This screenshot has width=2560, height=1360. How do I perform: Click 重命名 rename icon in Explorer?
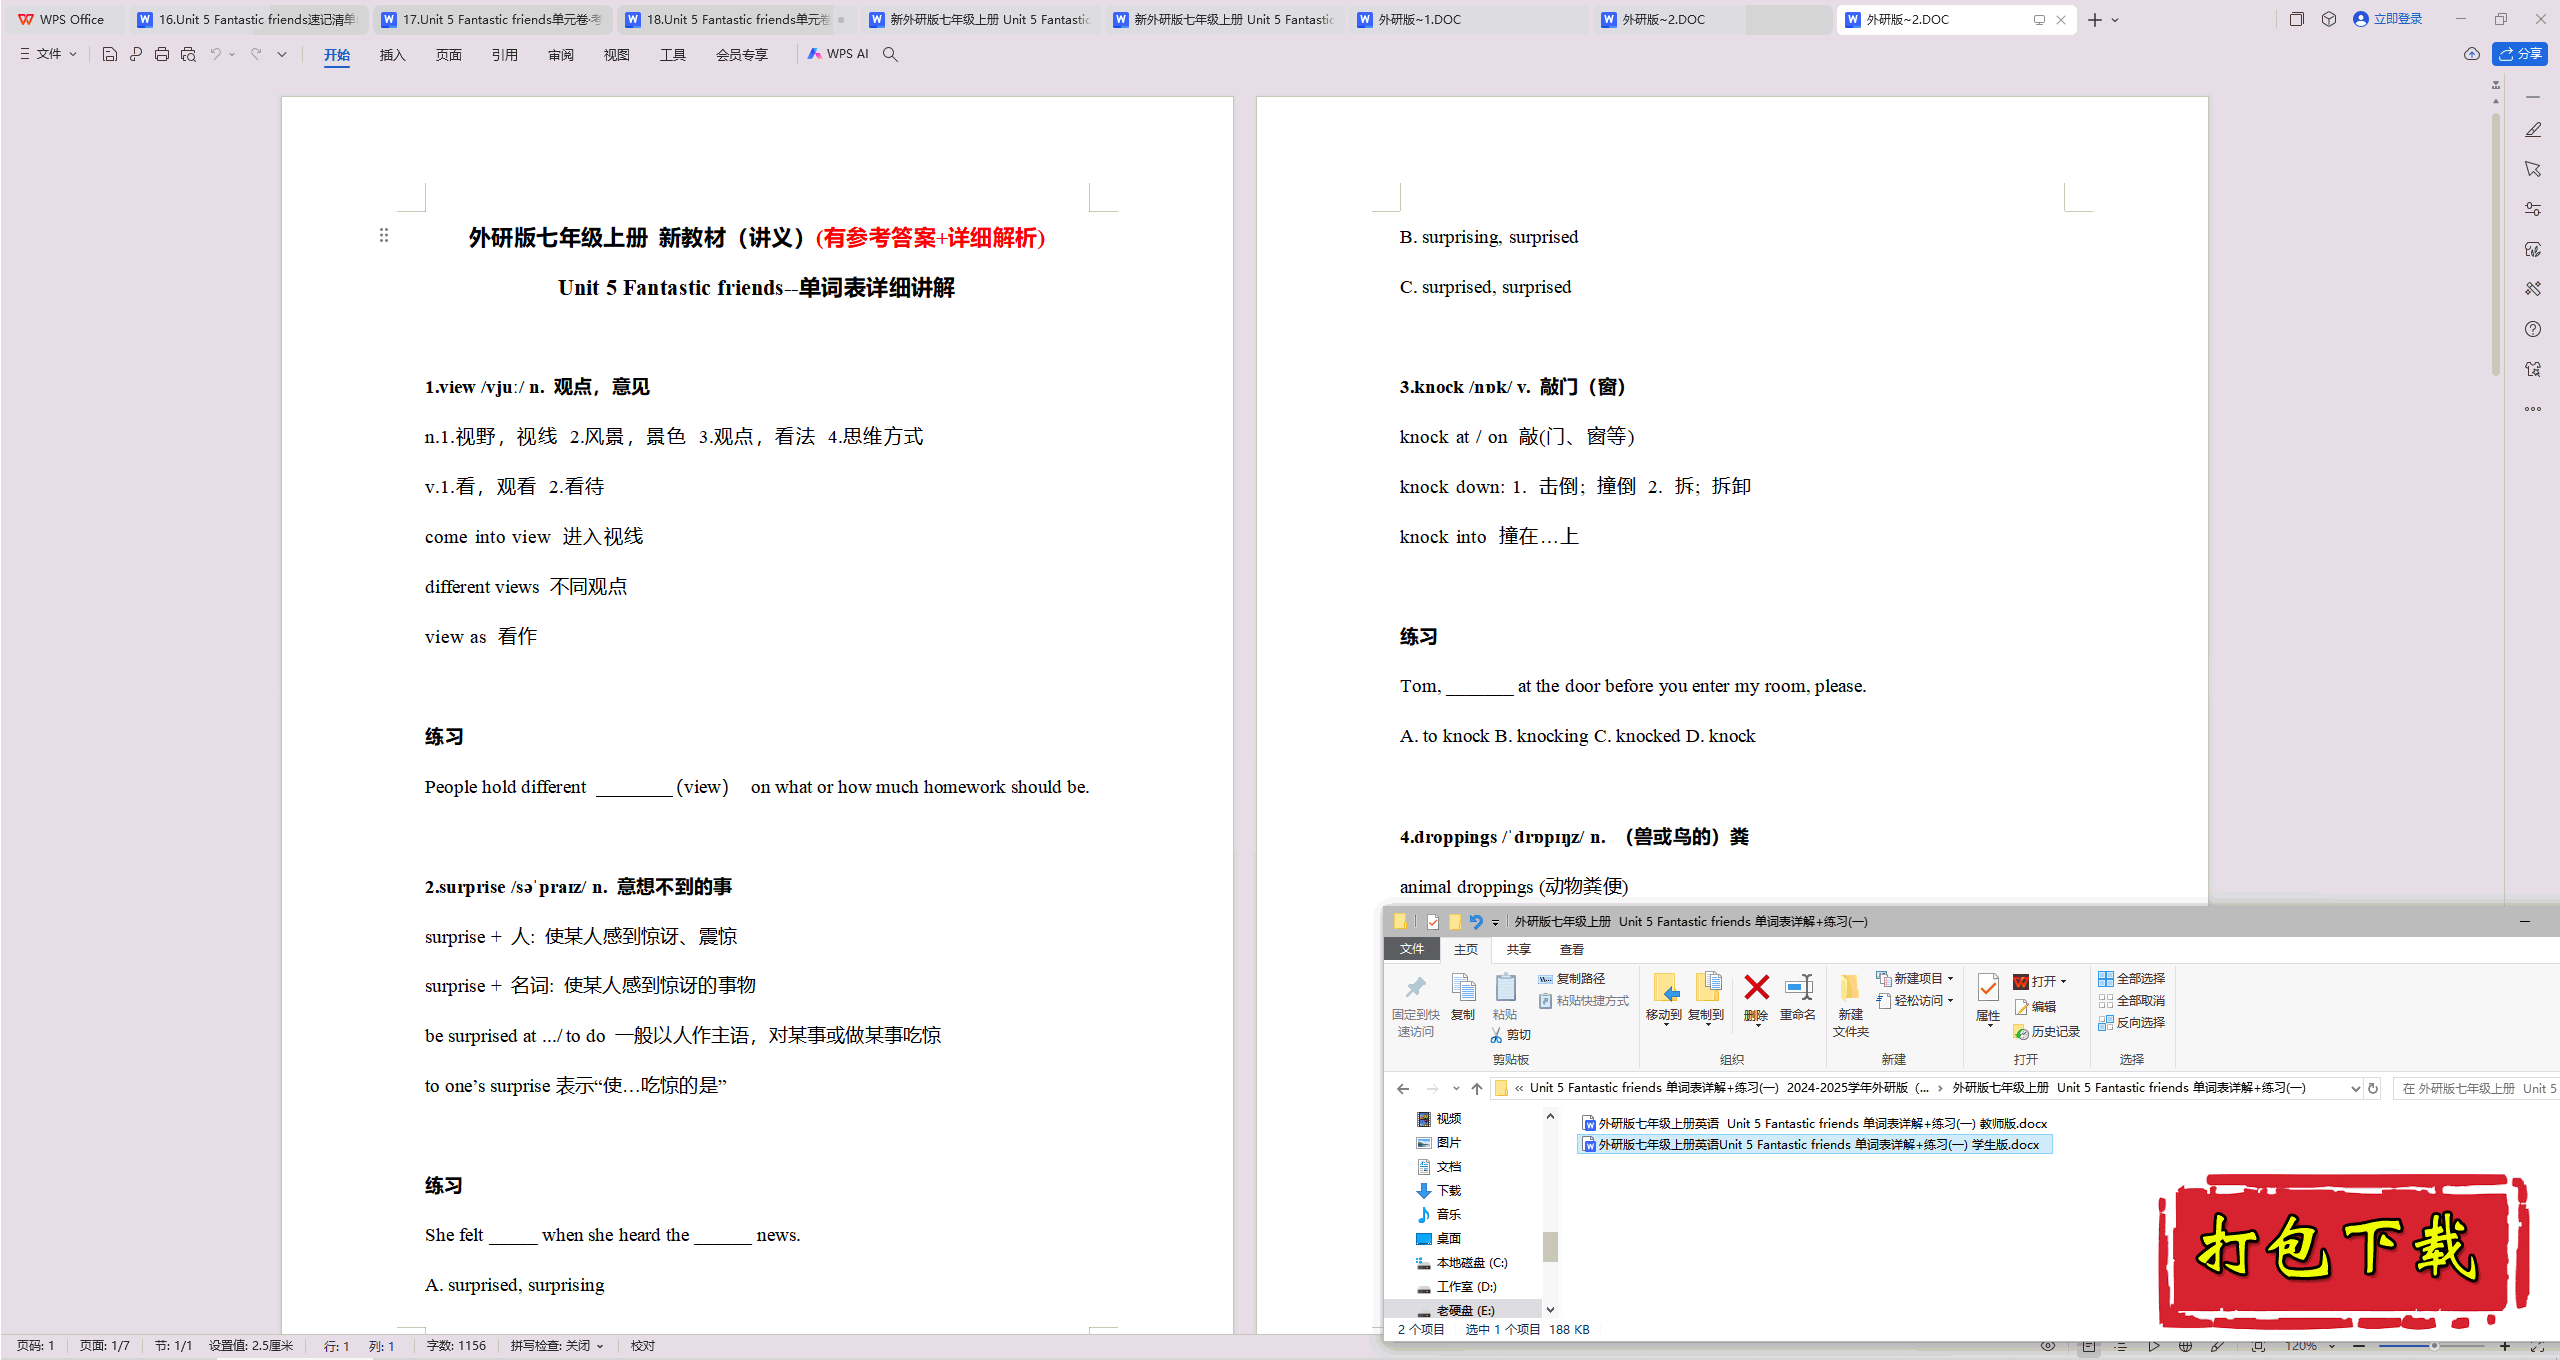pos(1797,997)
